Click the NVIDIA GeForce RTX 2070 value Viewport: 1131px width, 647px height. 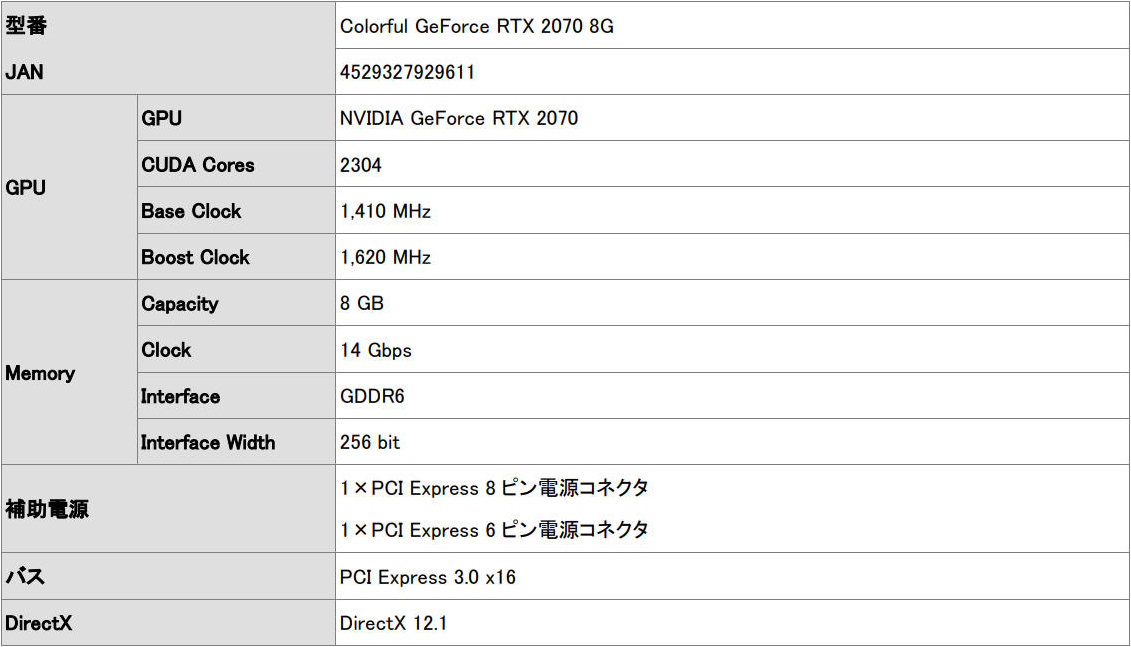coord(459,118)
